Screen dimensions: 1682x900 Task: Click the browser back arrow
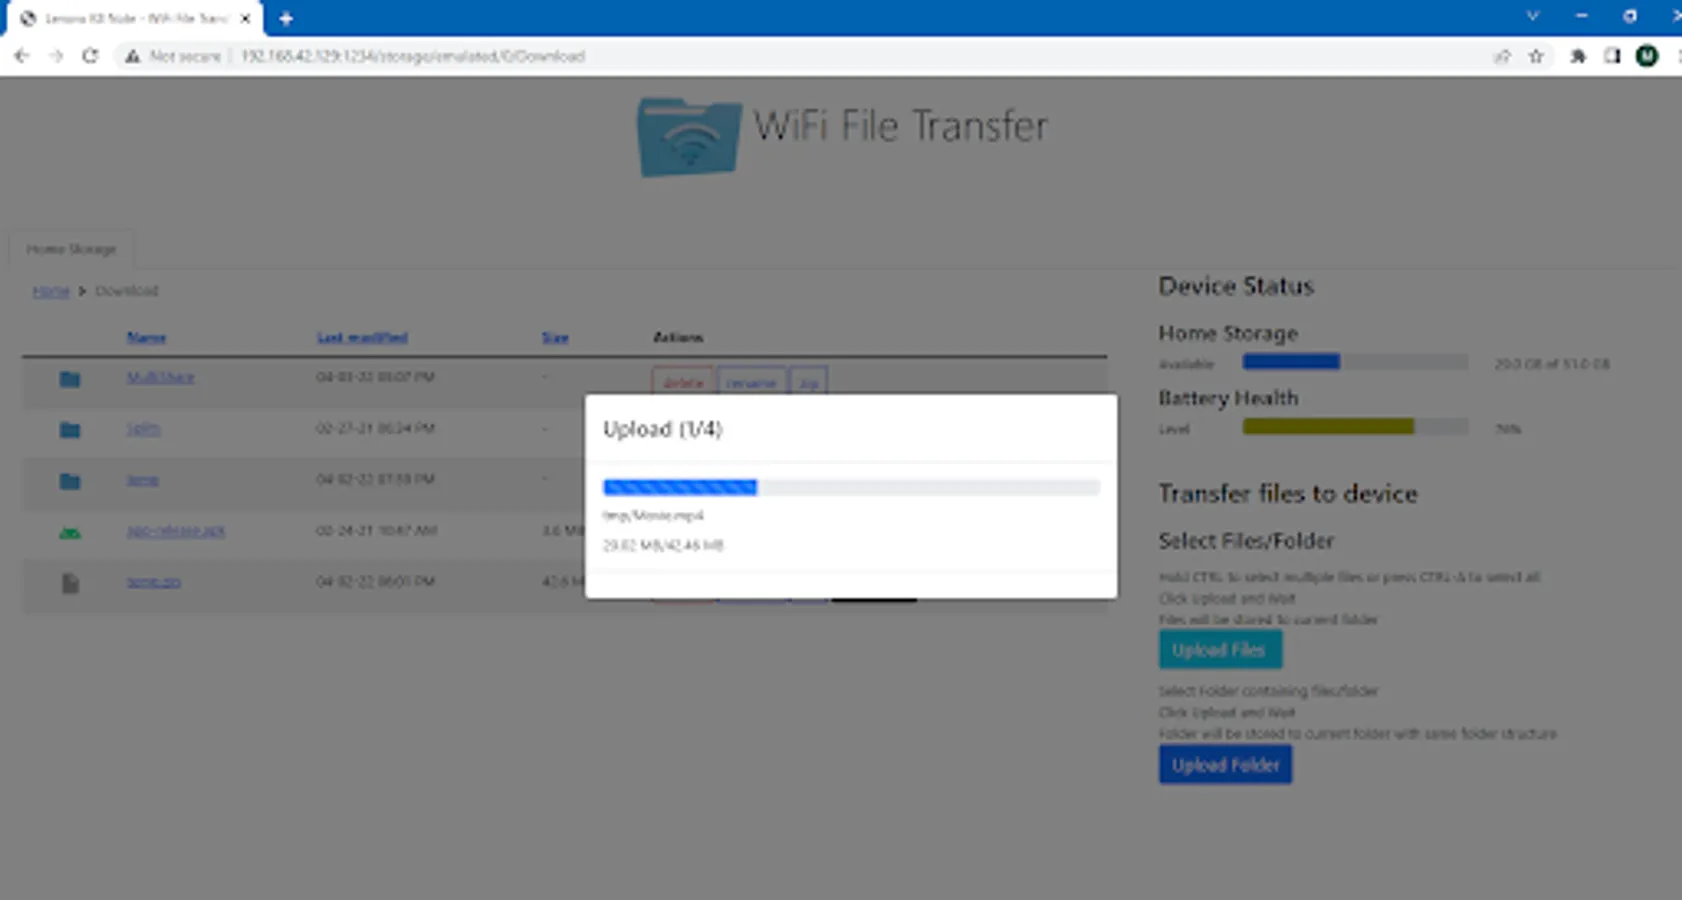(x=21, y=56)
